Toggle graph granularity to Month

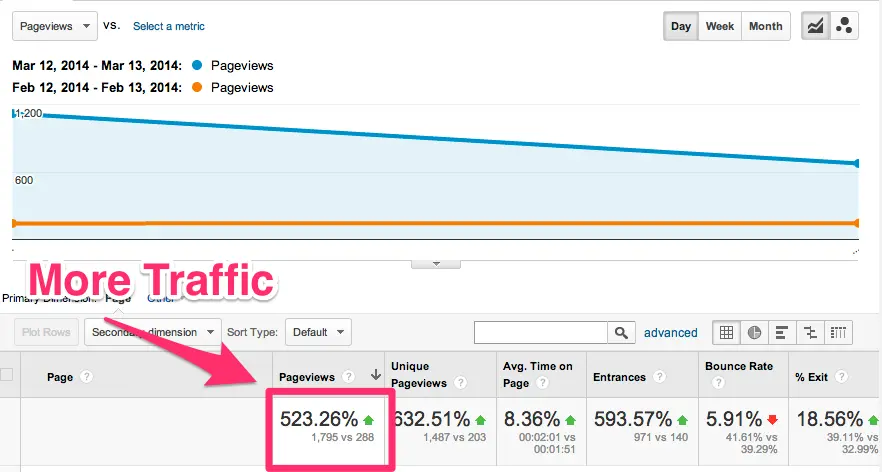click(x=767, y=26)
